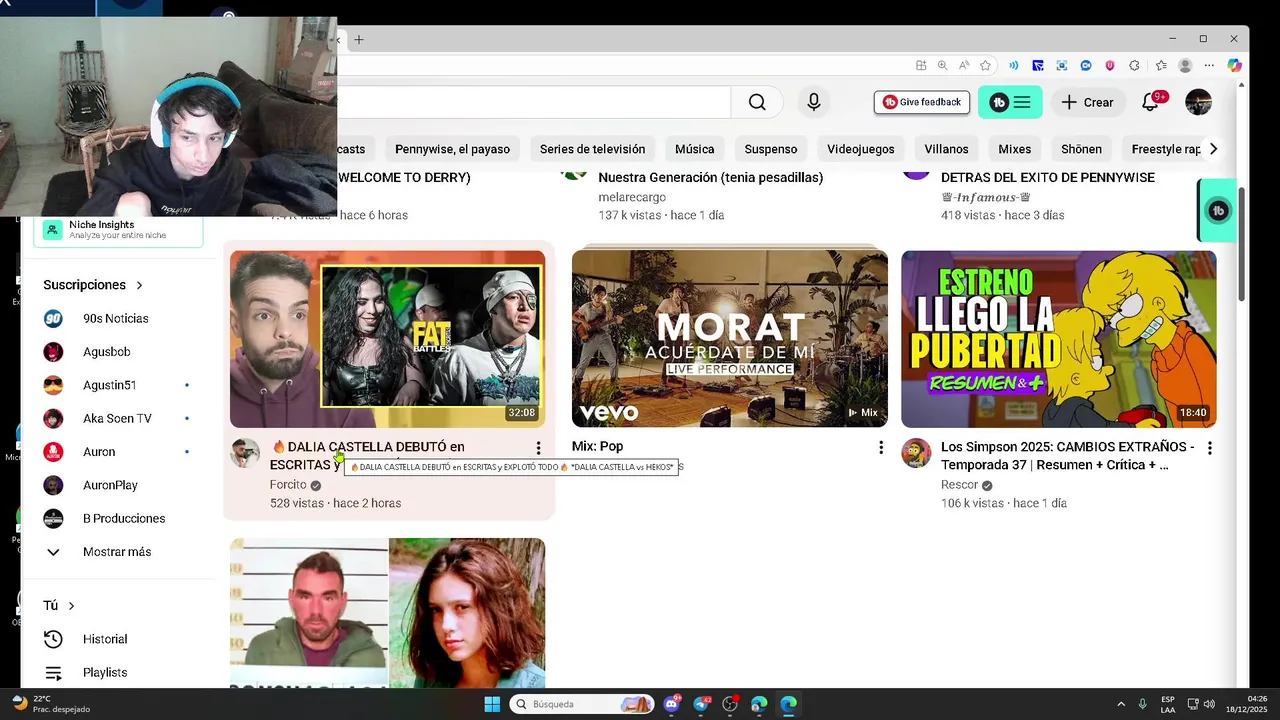Image resolution: width=1280 pixels, height=720 pixels.
Task: Click the Rescor channel avatar
Action: (916, 453)
